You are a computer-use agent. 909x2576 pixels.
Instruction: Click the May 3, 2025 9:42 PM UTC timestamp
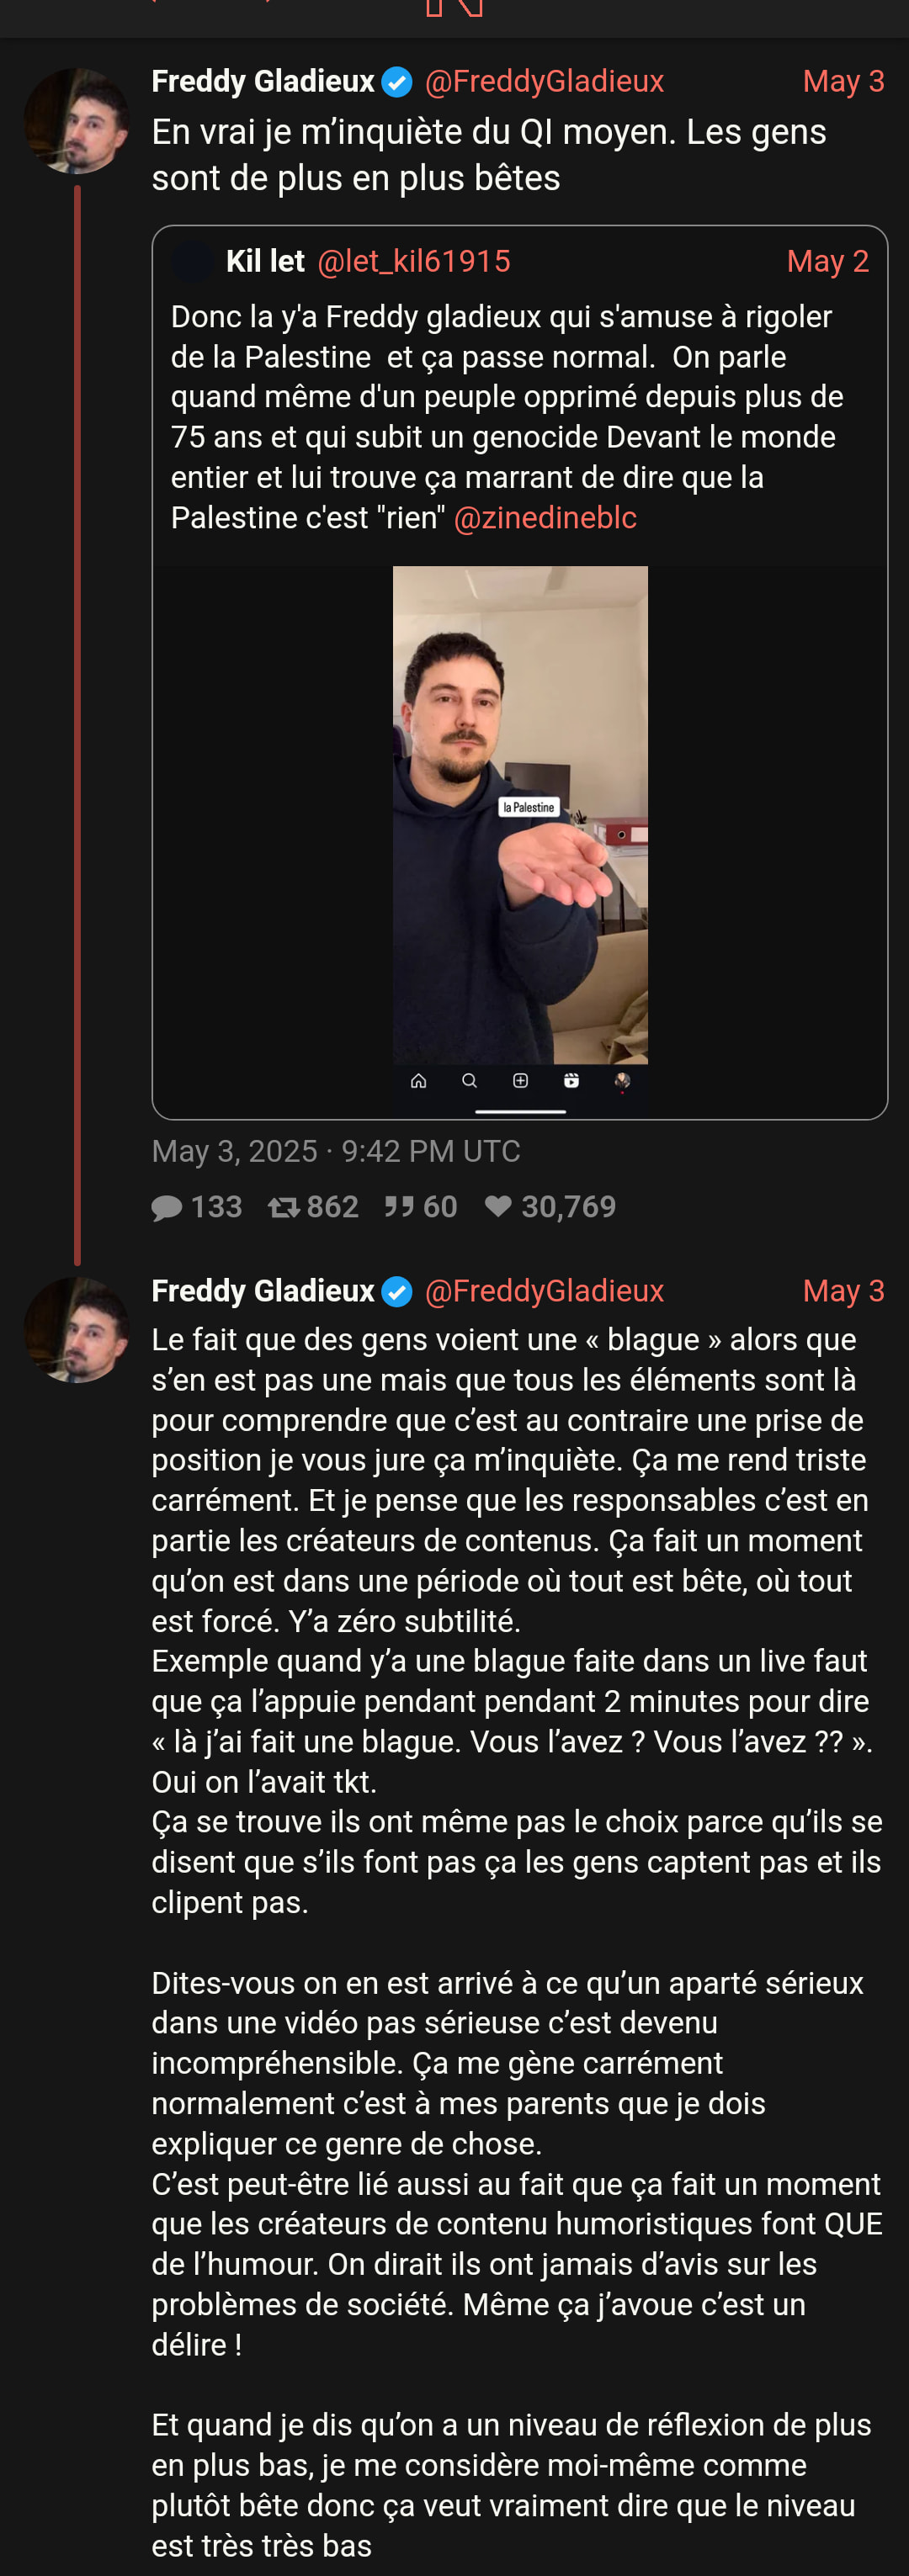coord(336,1152)
